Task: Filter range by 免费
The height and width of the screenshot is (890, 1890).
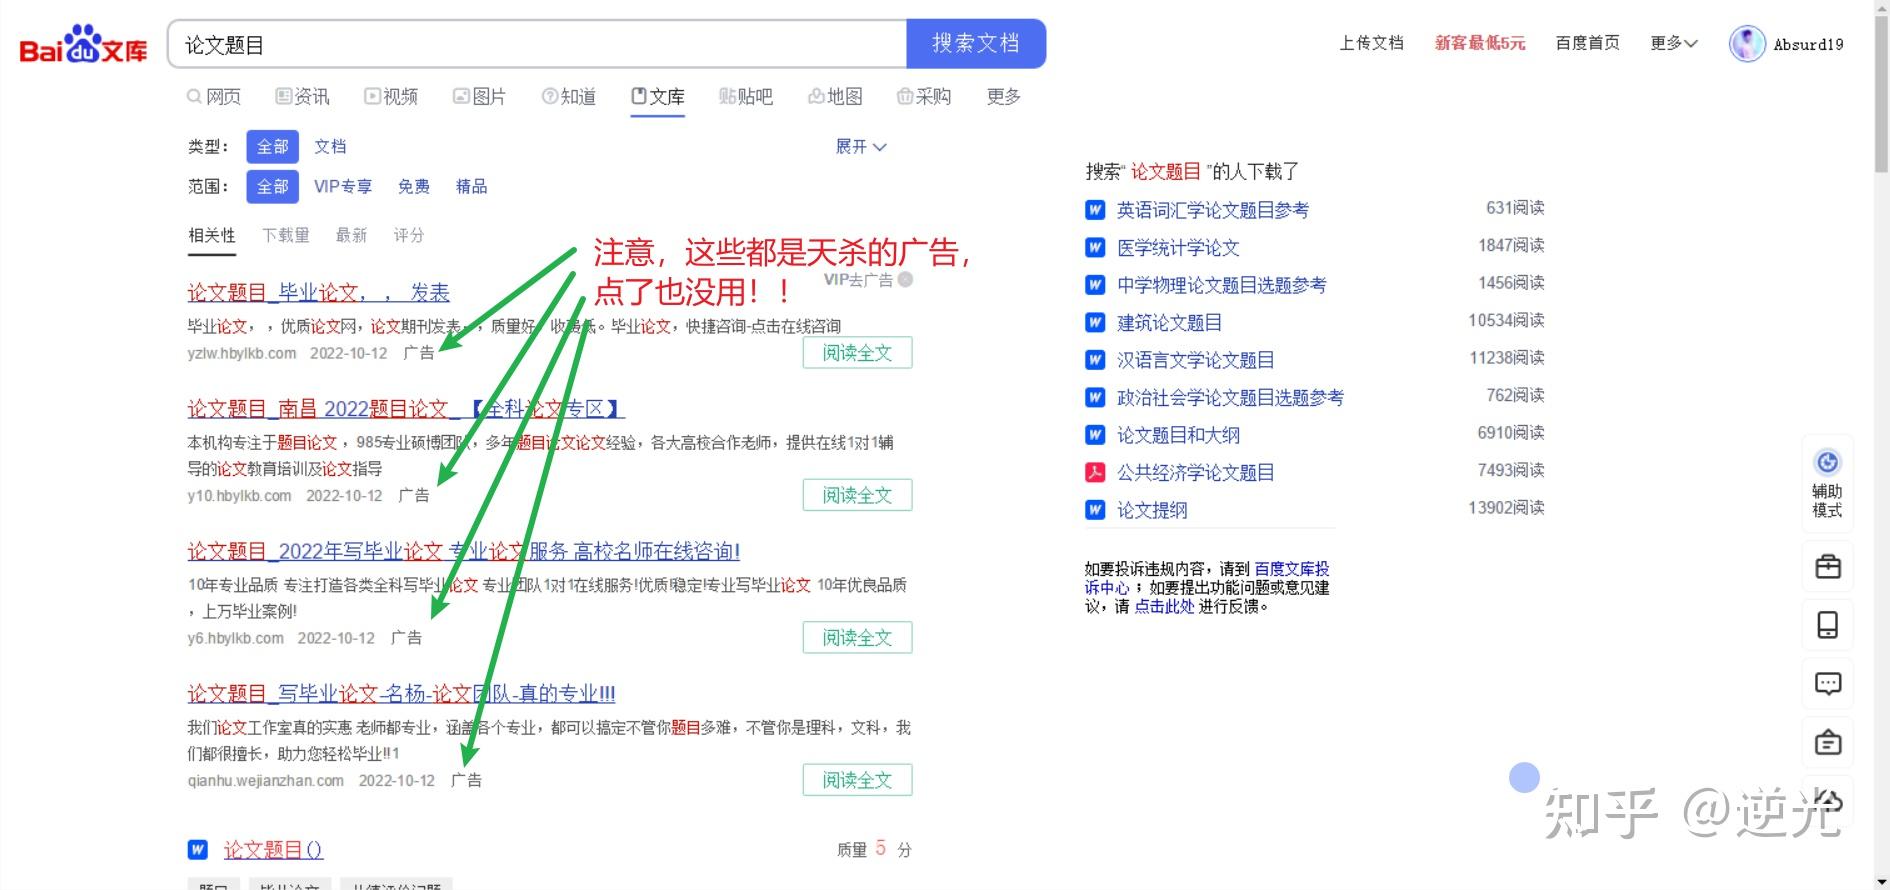Action: [x=414, y=186]
